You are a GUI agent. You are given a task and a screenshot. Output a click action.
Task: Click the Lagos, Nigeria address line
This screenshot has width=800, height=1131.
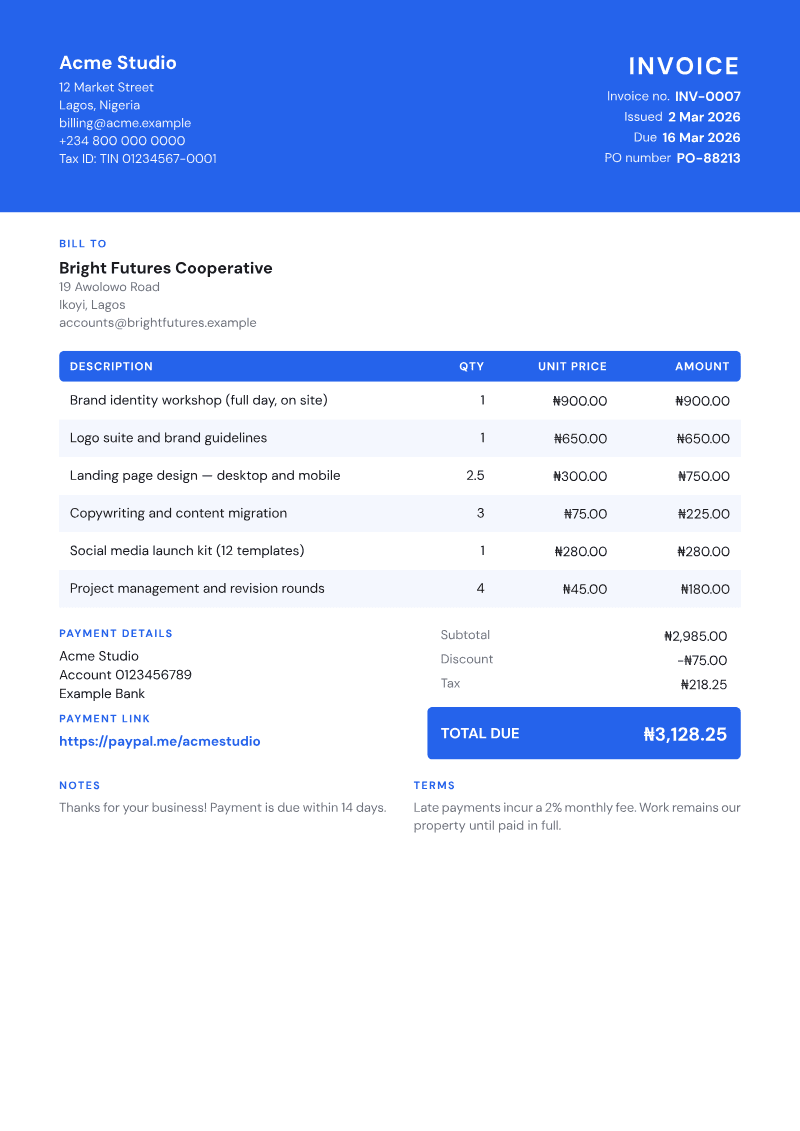100,105
